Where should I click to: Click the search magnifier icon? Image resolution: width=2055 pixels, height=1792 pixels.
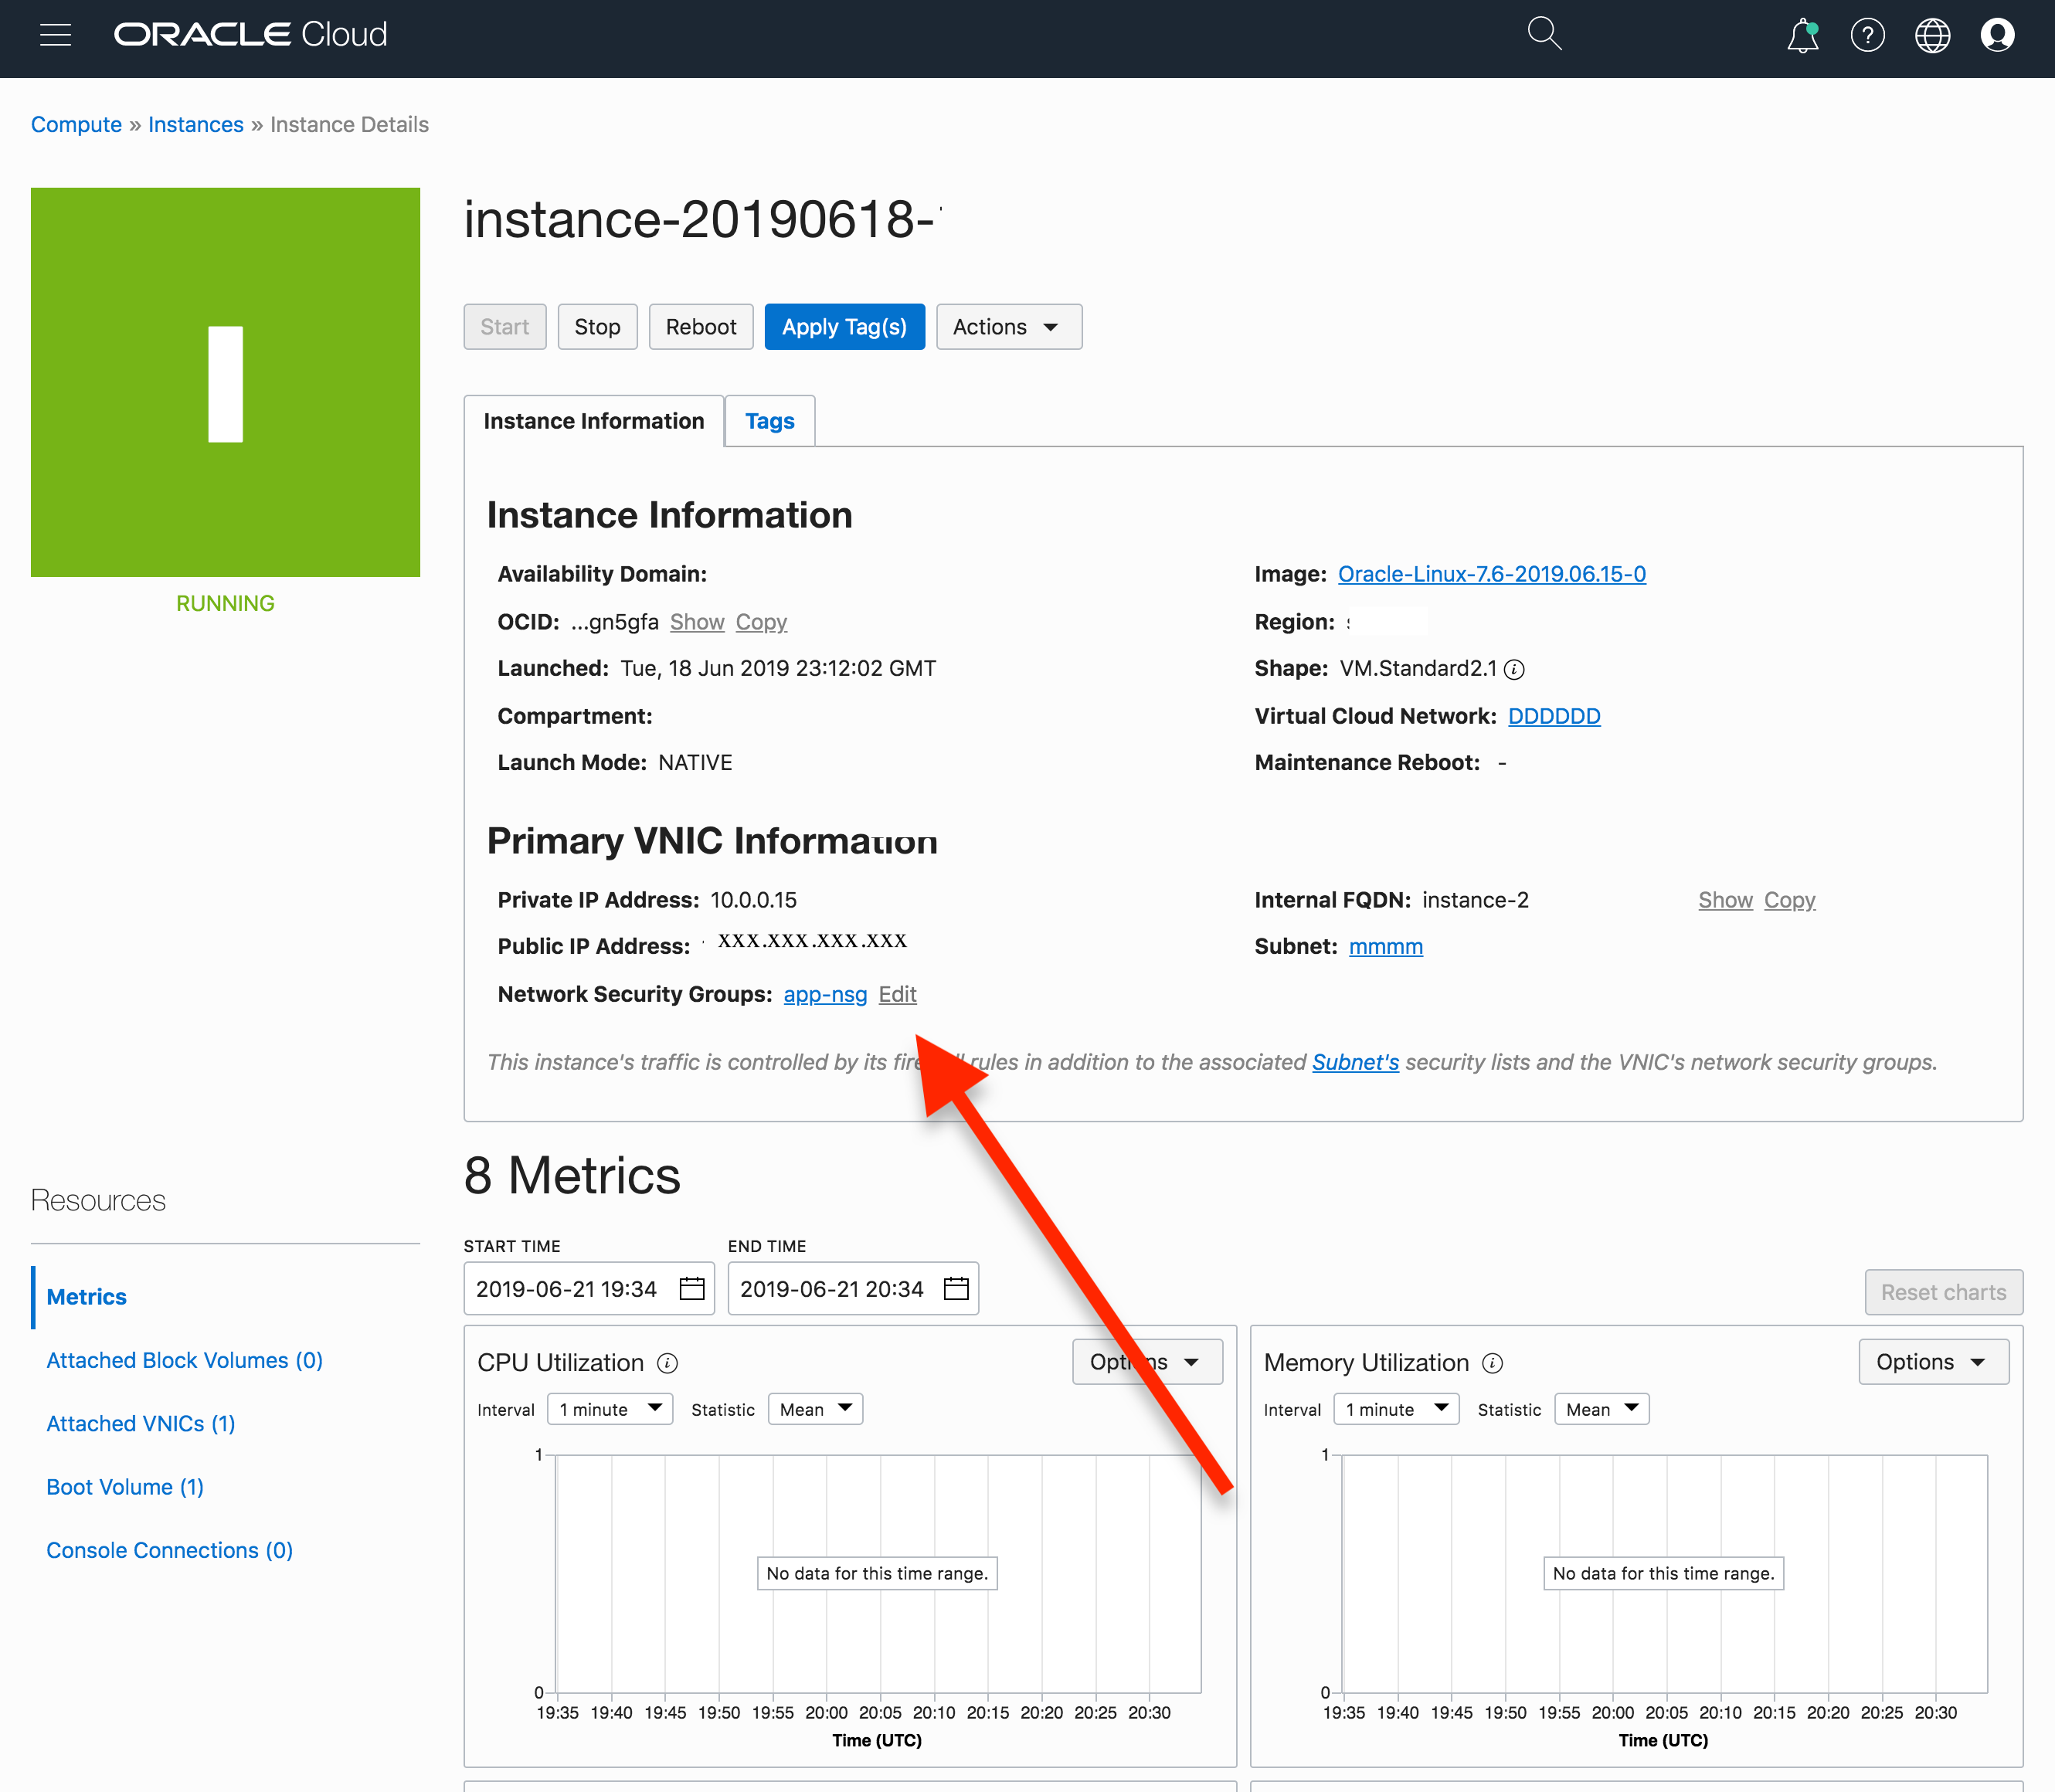pyautogui.click(x=1543, y=33)
